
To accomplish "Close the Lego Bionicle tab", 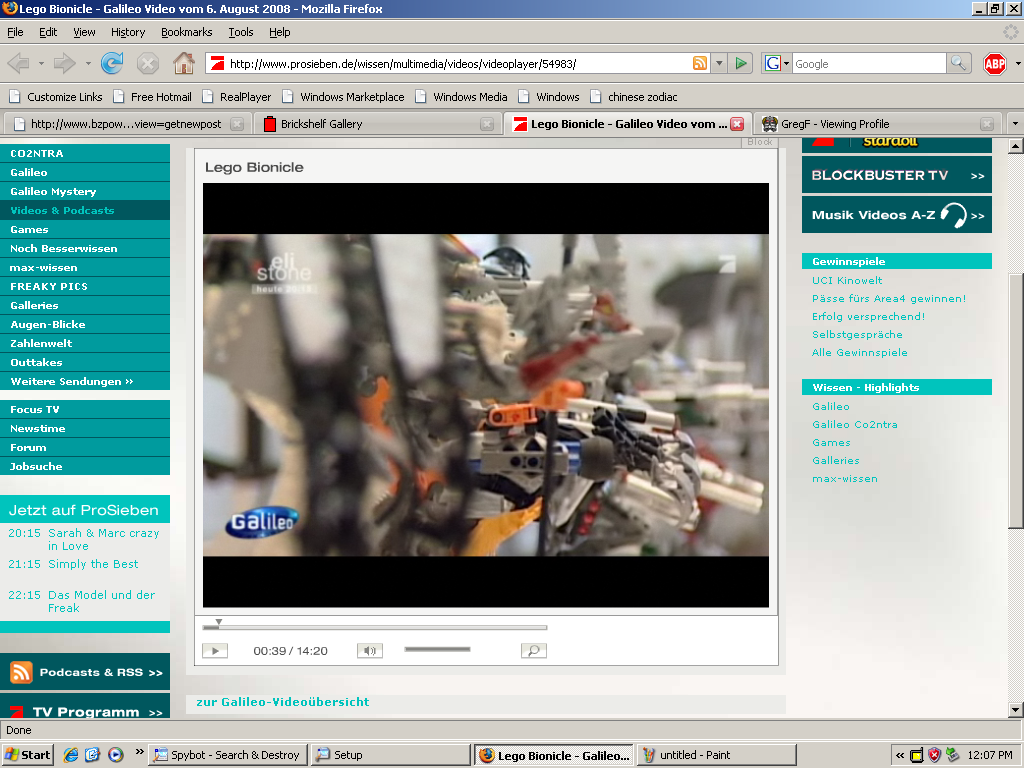I will (737, 124).
